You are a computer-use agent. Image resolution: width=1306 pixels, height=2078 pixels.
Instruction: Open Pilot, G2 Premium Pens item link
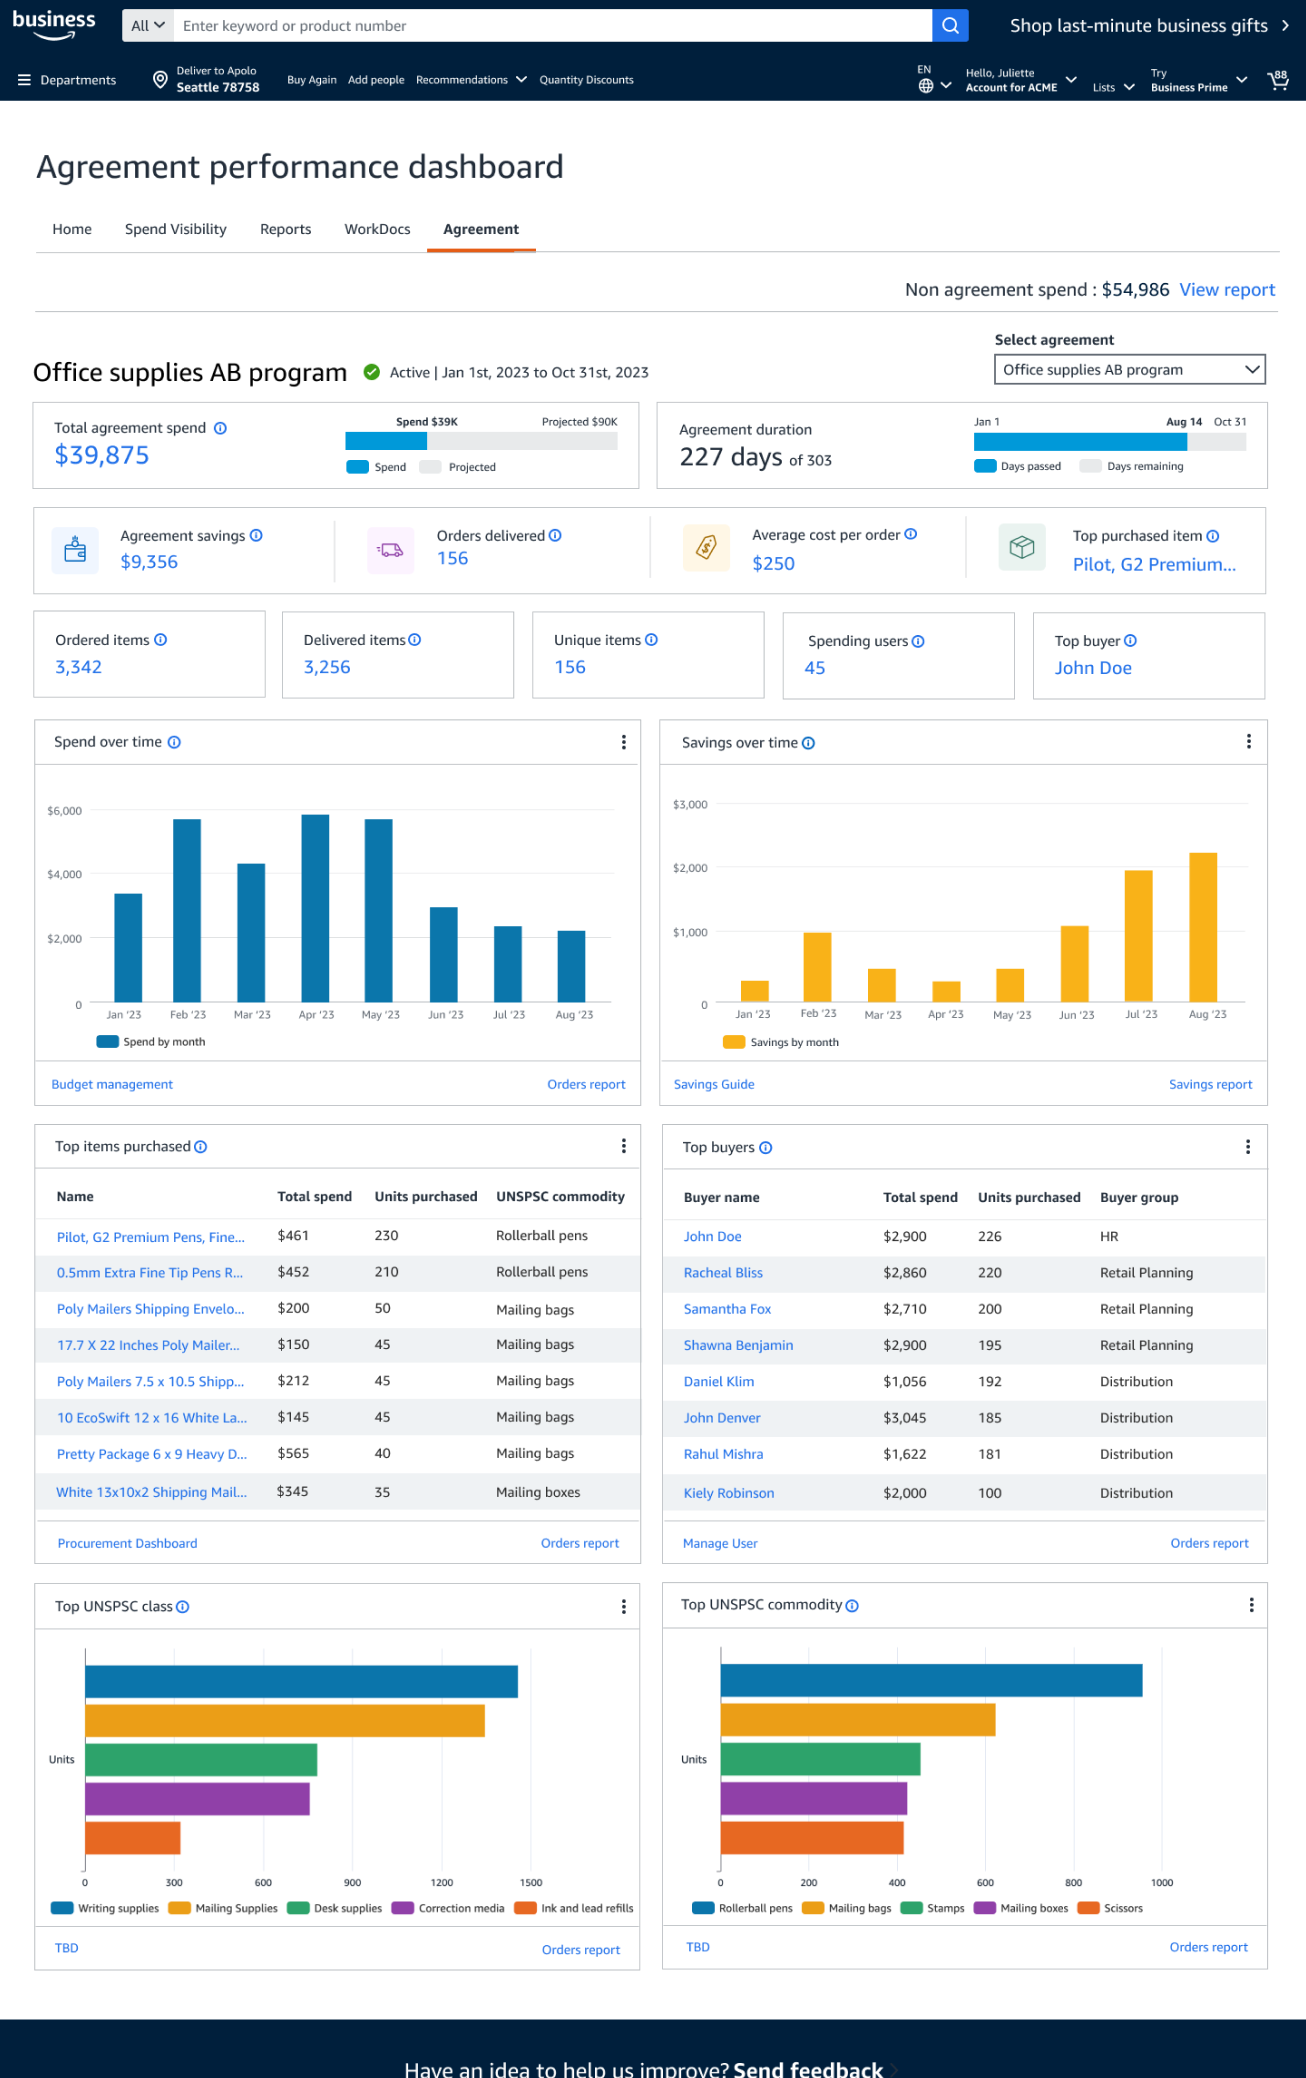(x=151, y=1237)
